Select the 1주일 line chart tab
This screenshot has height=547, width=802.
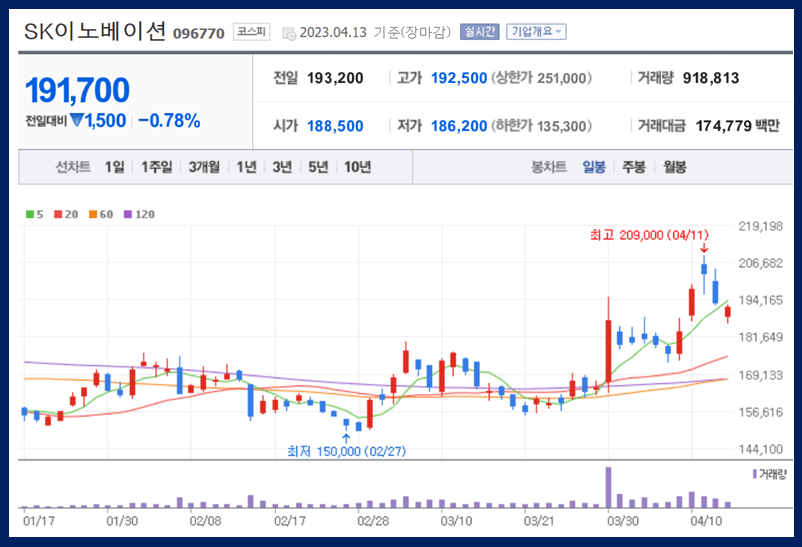tap(157, 167)
